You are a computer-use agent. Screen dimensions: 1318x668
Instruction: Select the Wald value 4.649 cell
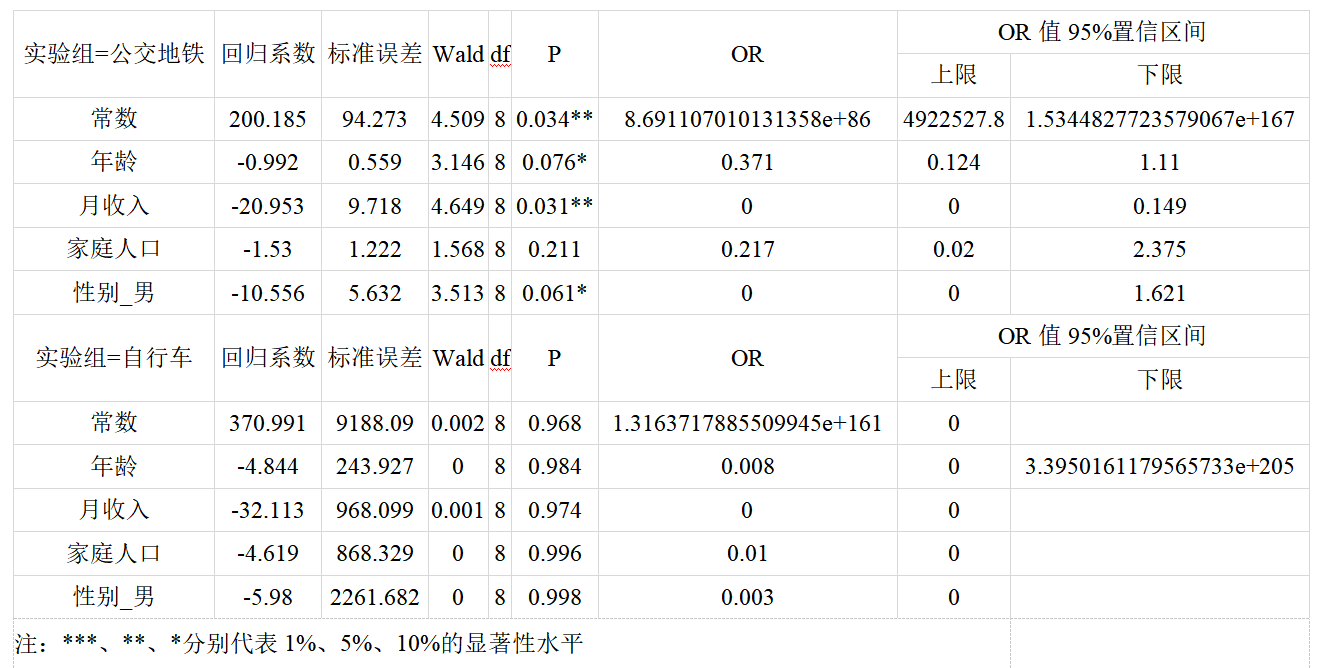point(457,206)
